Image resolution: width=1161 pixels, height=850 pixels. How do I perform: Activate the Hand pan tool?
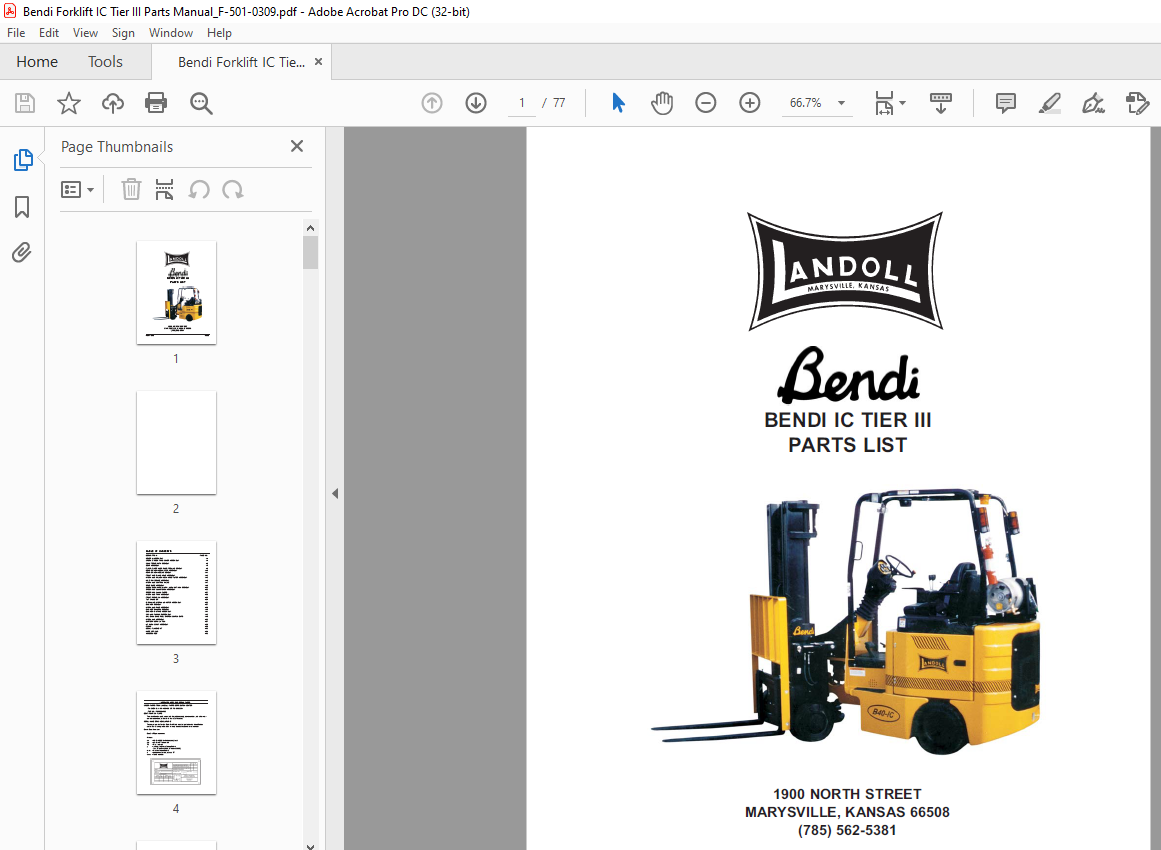point(662,103)
